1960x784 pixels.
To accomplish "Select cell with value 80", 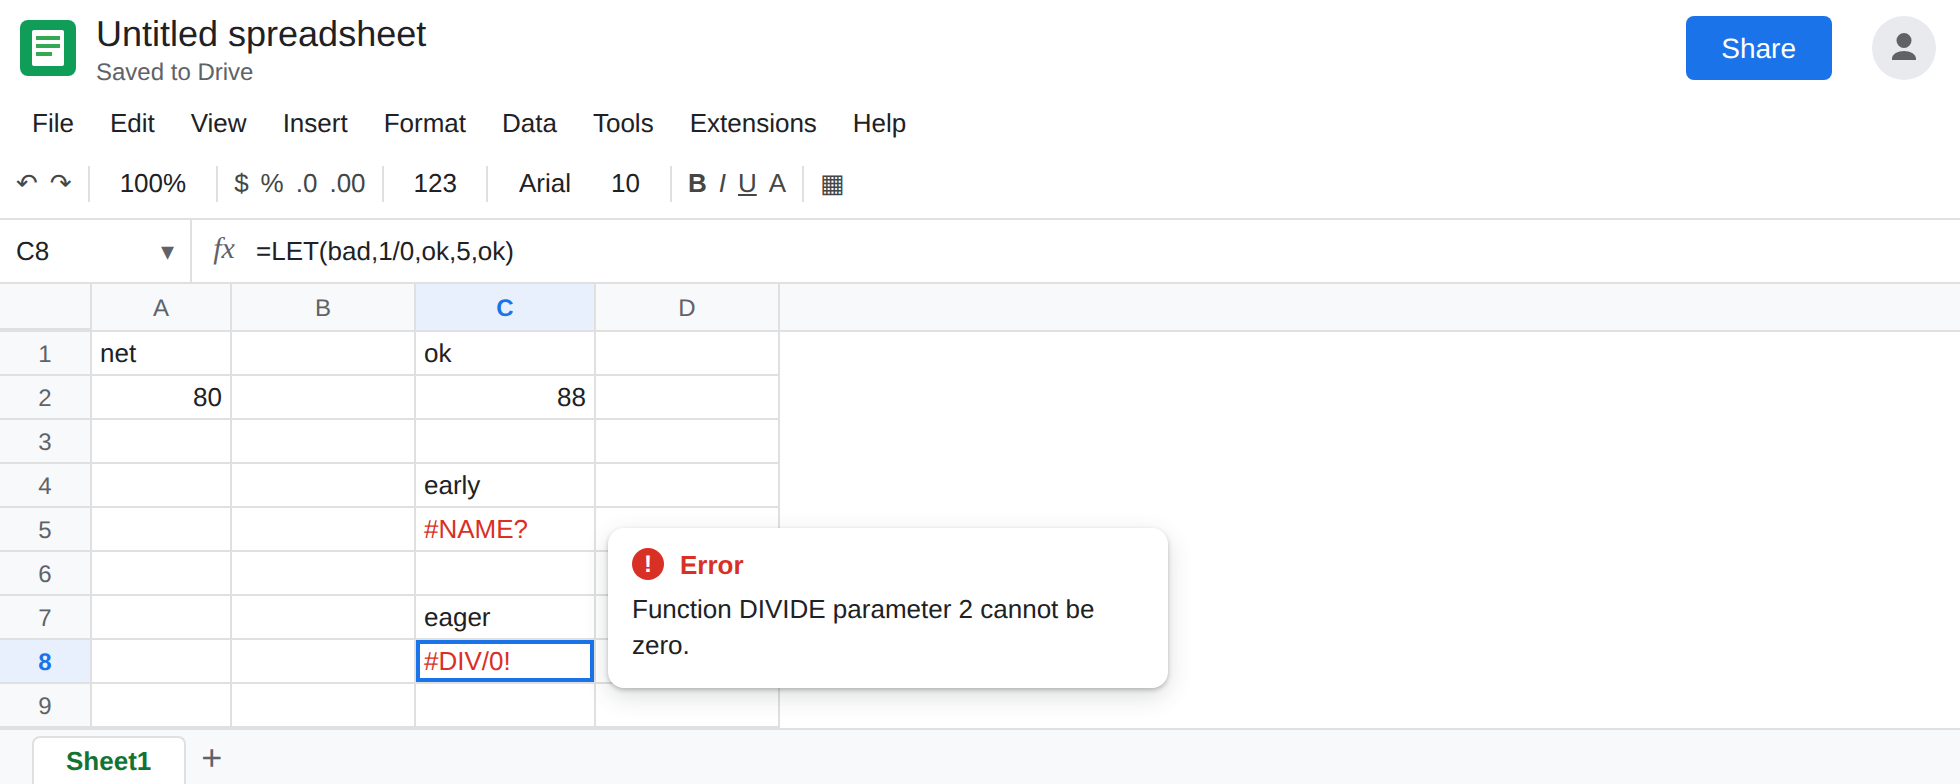I will (161, 398).
